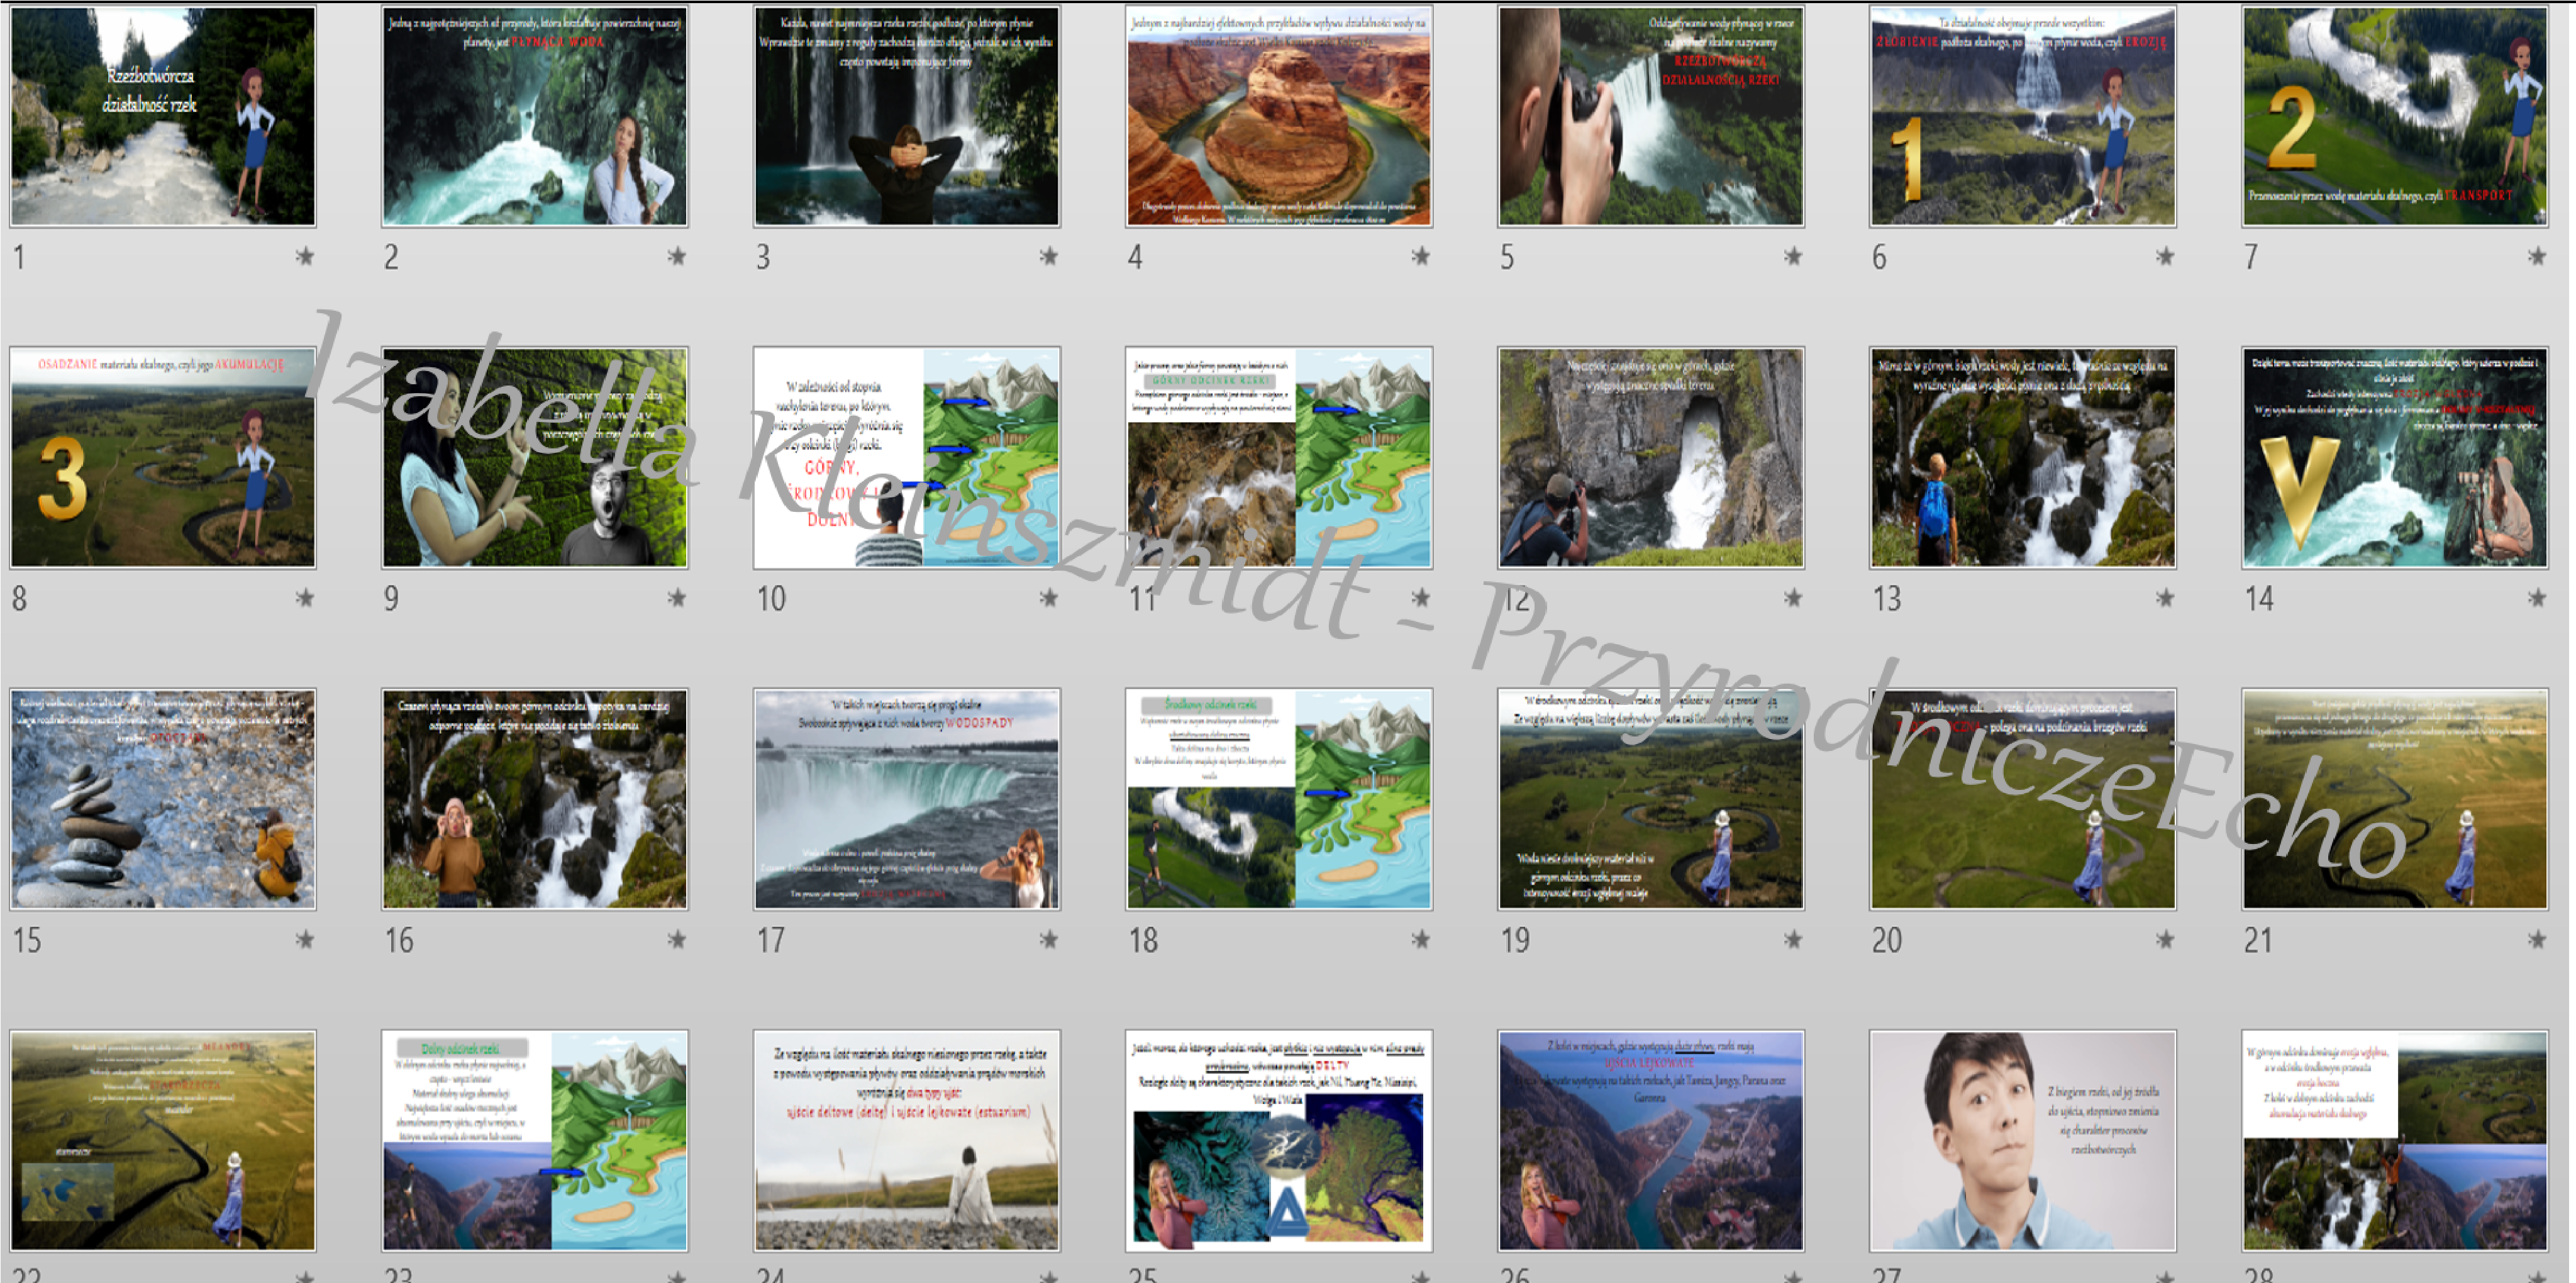Select slide 4 with the Horseshoe Bend canyon

coord(1279,116)
